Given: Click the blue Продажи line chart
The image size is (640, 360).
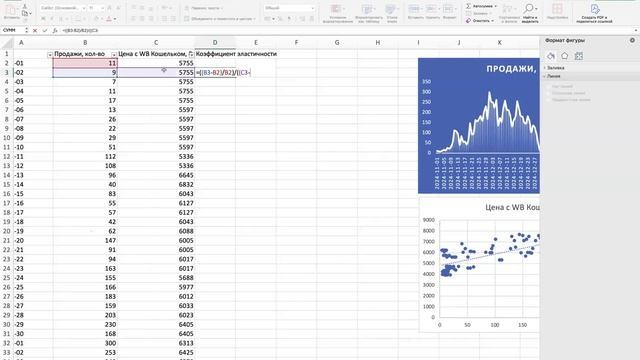Looking at the screenshot, I should click(x=479, y=125).
